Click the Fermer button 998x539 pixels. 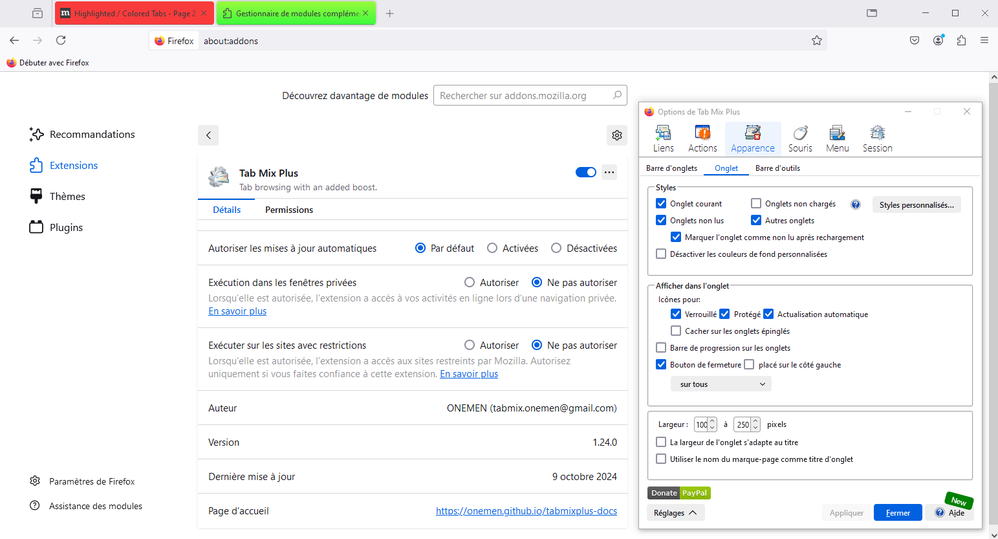coord(897,513)
